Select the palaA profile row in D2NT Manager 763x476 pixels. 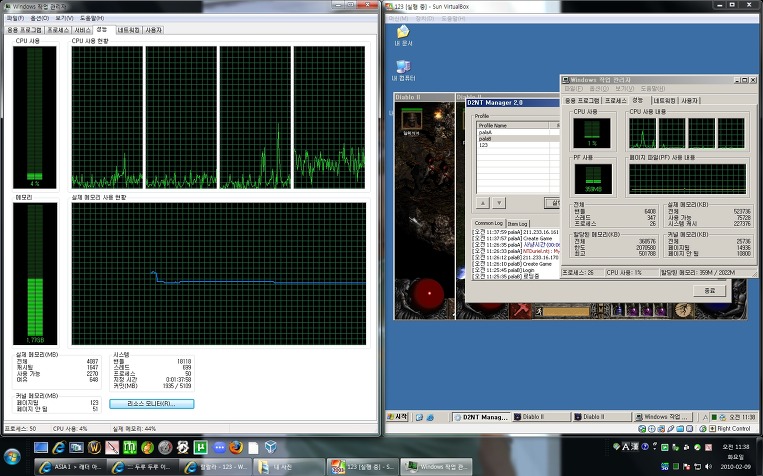click(518, 132)
